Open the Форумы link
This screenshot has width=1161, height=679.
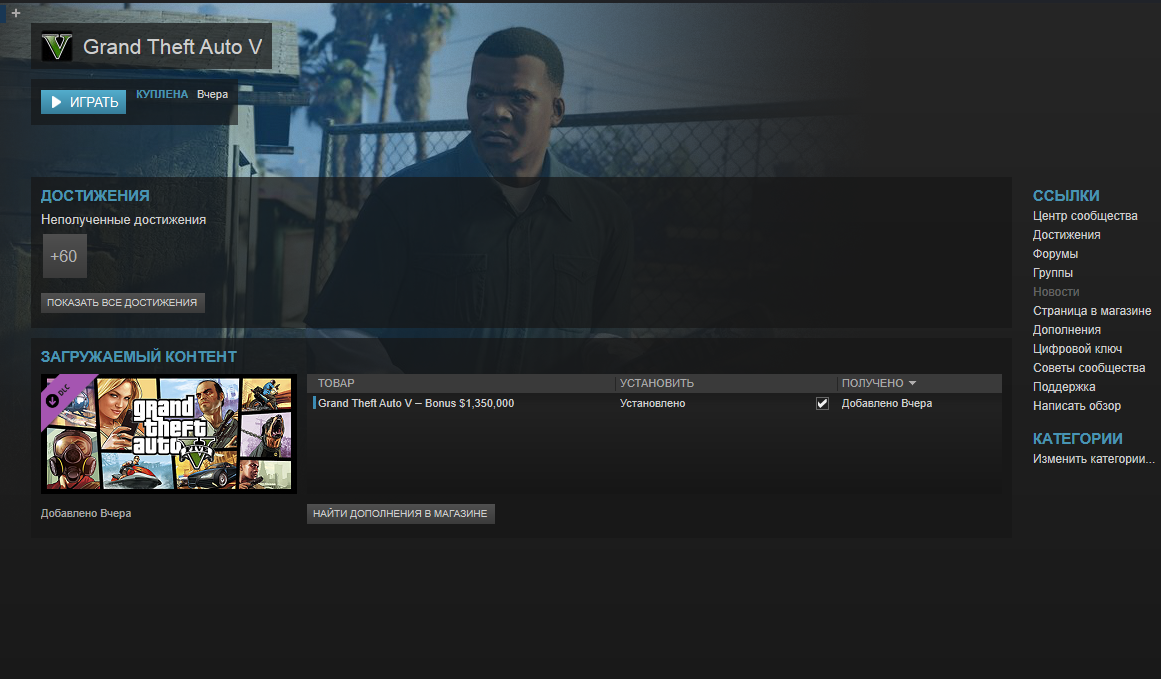click(1055, 254)
